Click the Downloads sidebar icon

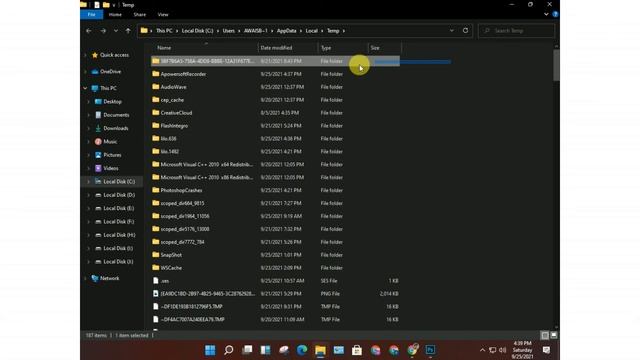point(98,128)
